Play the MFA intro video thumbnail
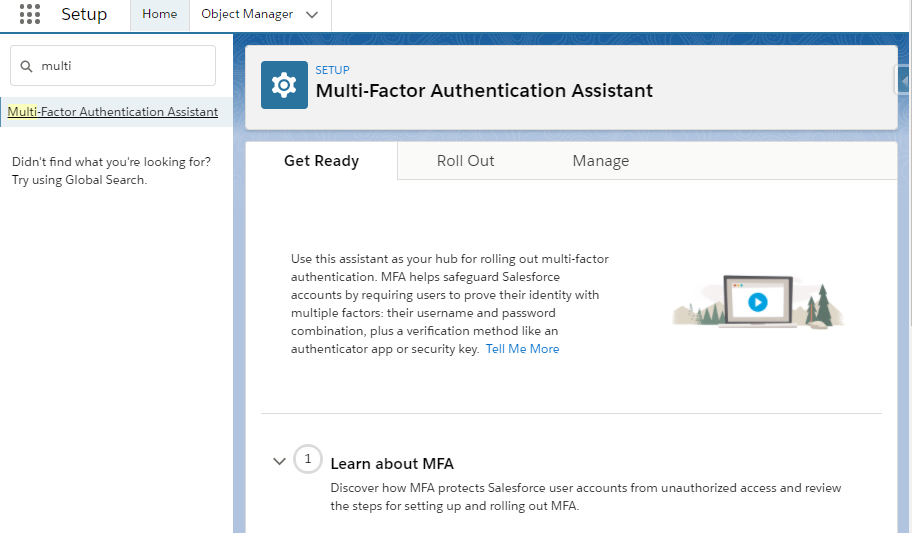912x533 pixels. [x=757, y=302]
